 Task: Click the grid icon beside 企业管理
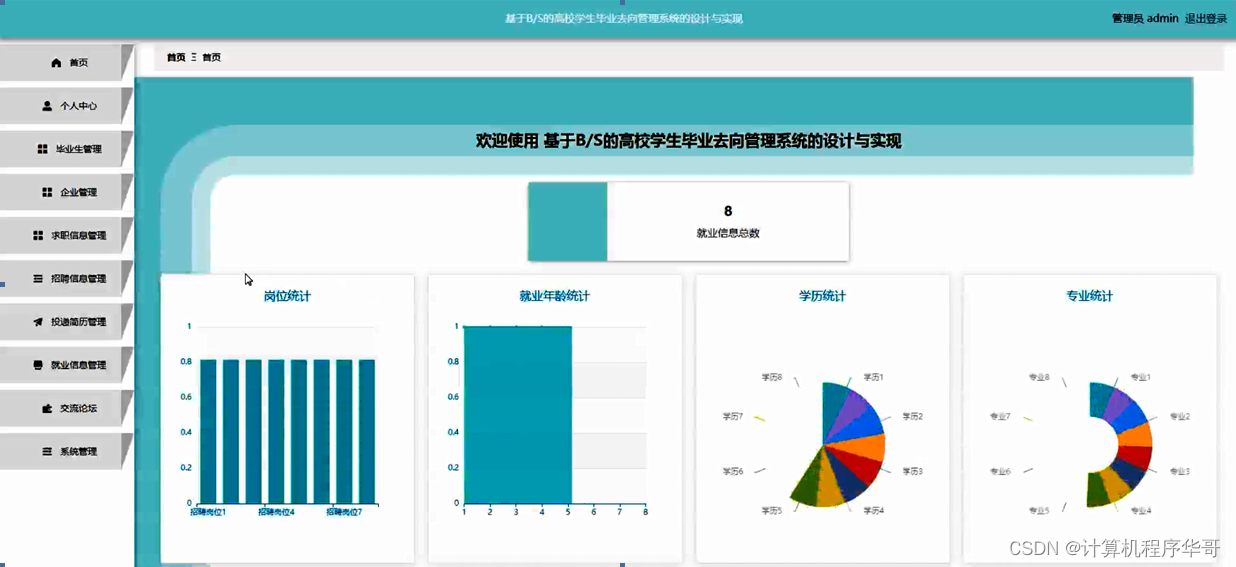tap(47, 192)
